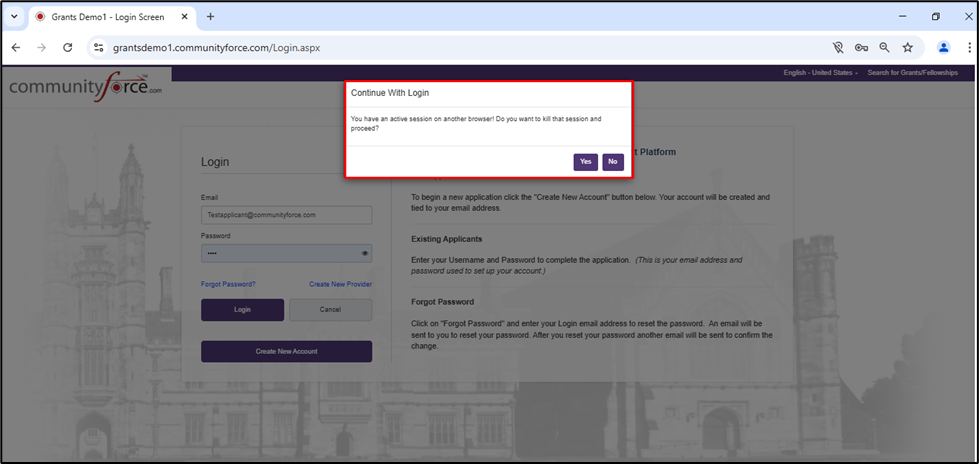
Task: Toggle the password visibility eye icon
Action: tap(365, 254)
